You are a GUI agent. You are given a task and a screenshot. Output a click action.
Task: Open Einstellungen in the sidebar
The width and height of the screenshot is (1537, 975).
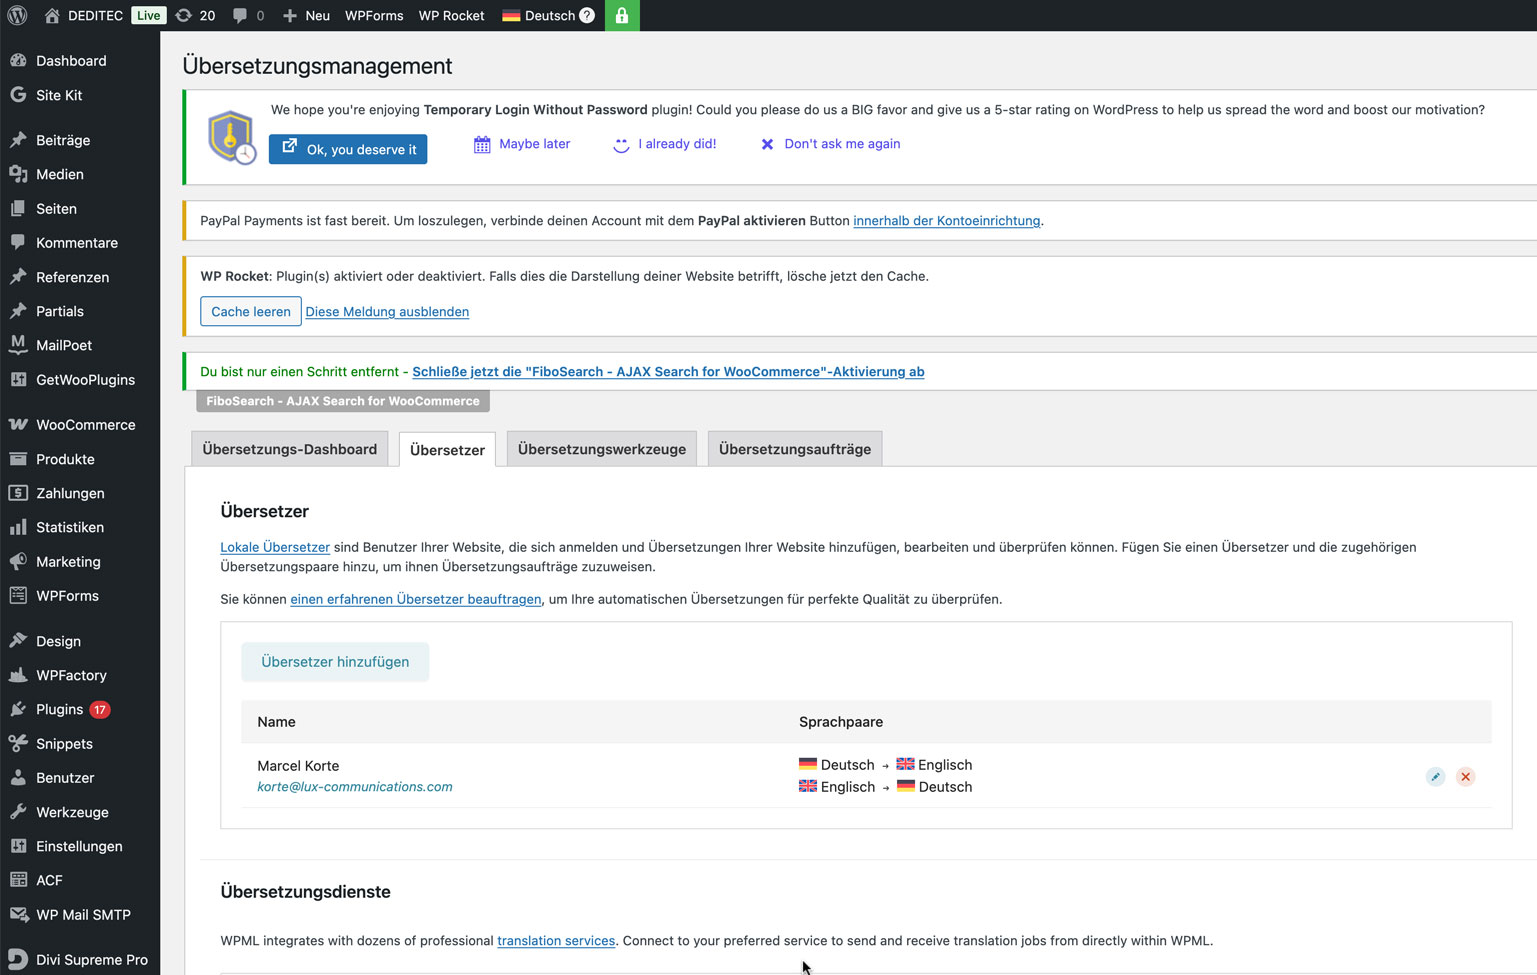coord(80,846)
